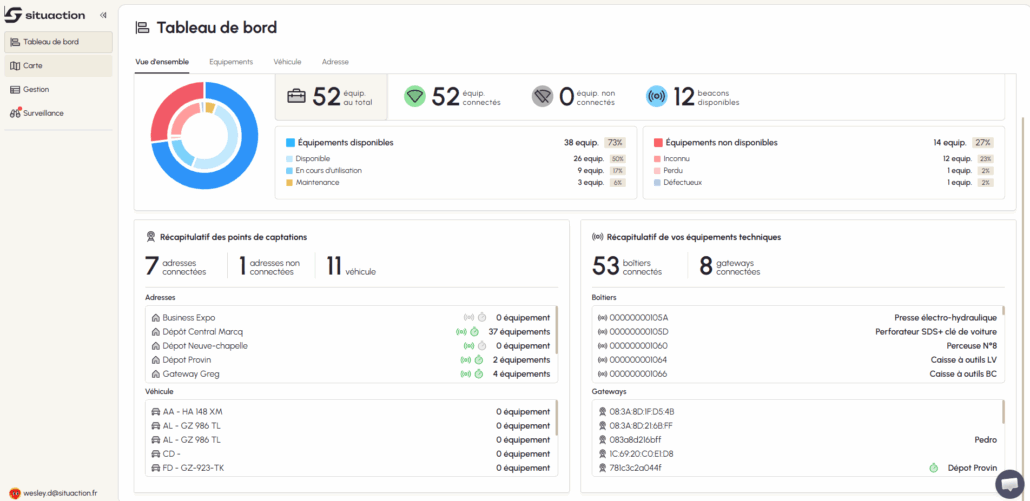
Task: Click signal icon beside boîtier 000000001066
Action: click(602, 374)
